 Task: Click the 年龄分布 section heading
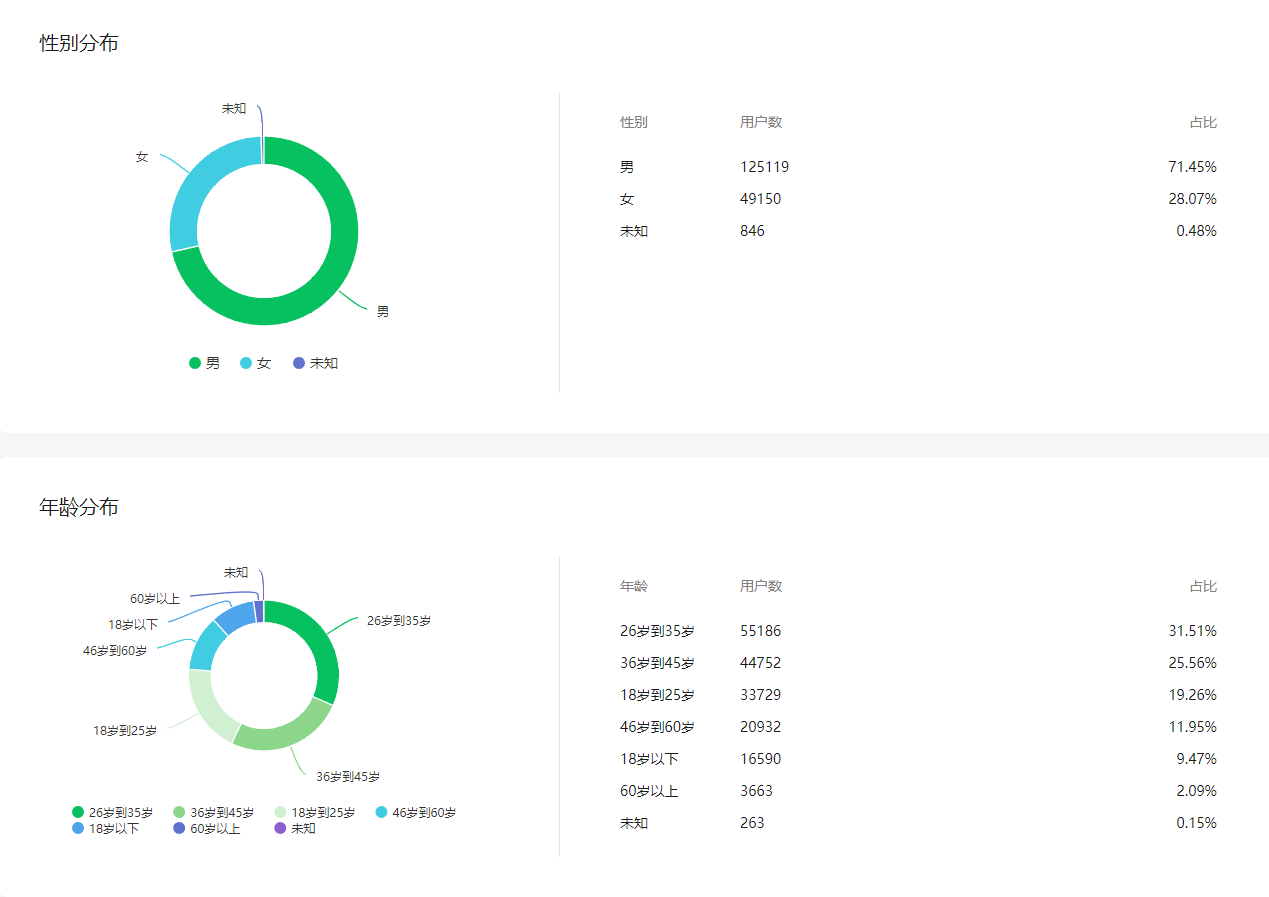(x=79, y=507)
